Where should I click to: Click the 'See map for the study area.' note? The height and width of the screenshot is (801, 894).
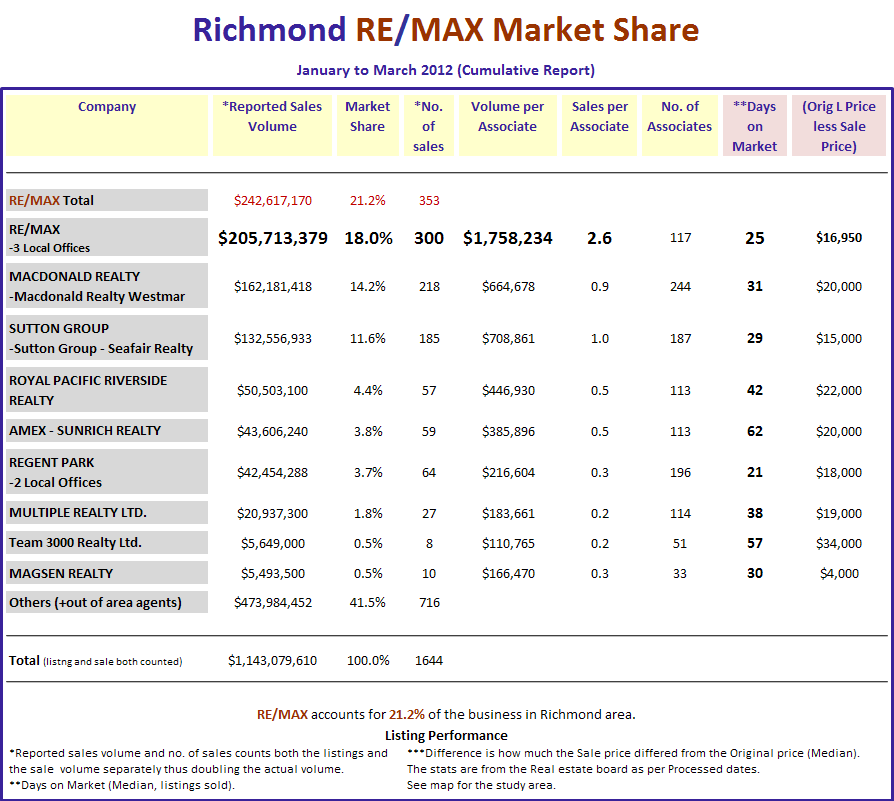click(x=481, y=785)
